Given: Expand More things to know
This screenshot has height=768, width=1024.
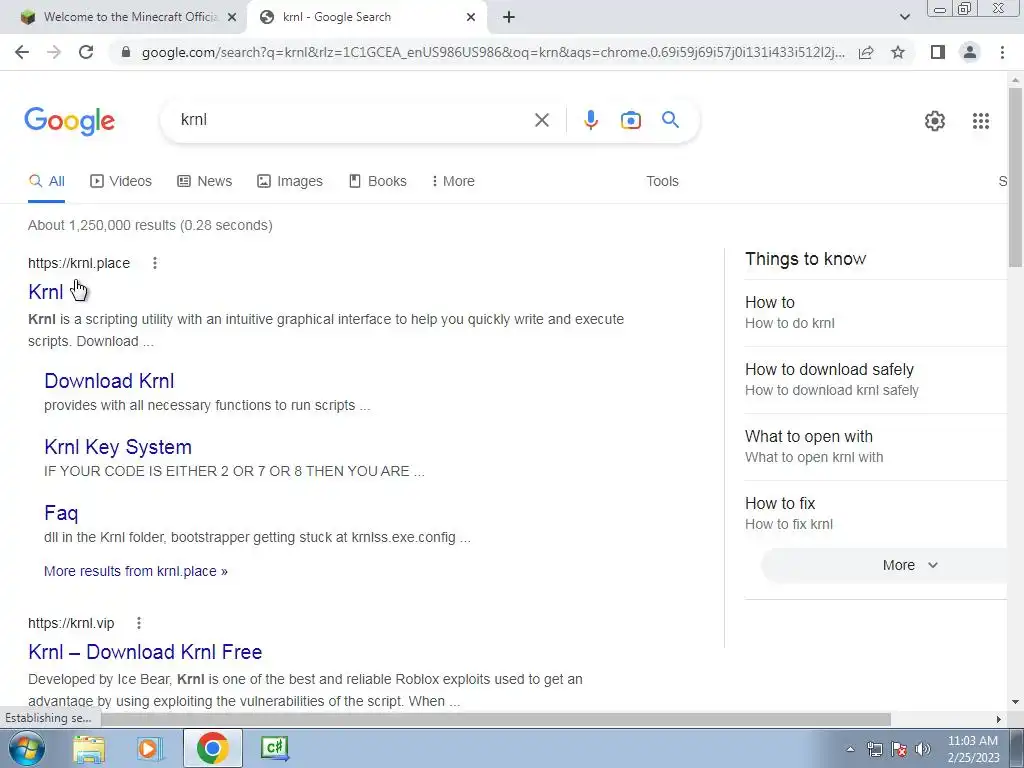Looking at the screenshot, I should pos(884,566).
